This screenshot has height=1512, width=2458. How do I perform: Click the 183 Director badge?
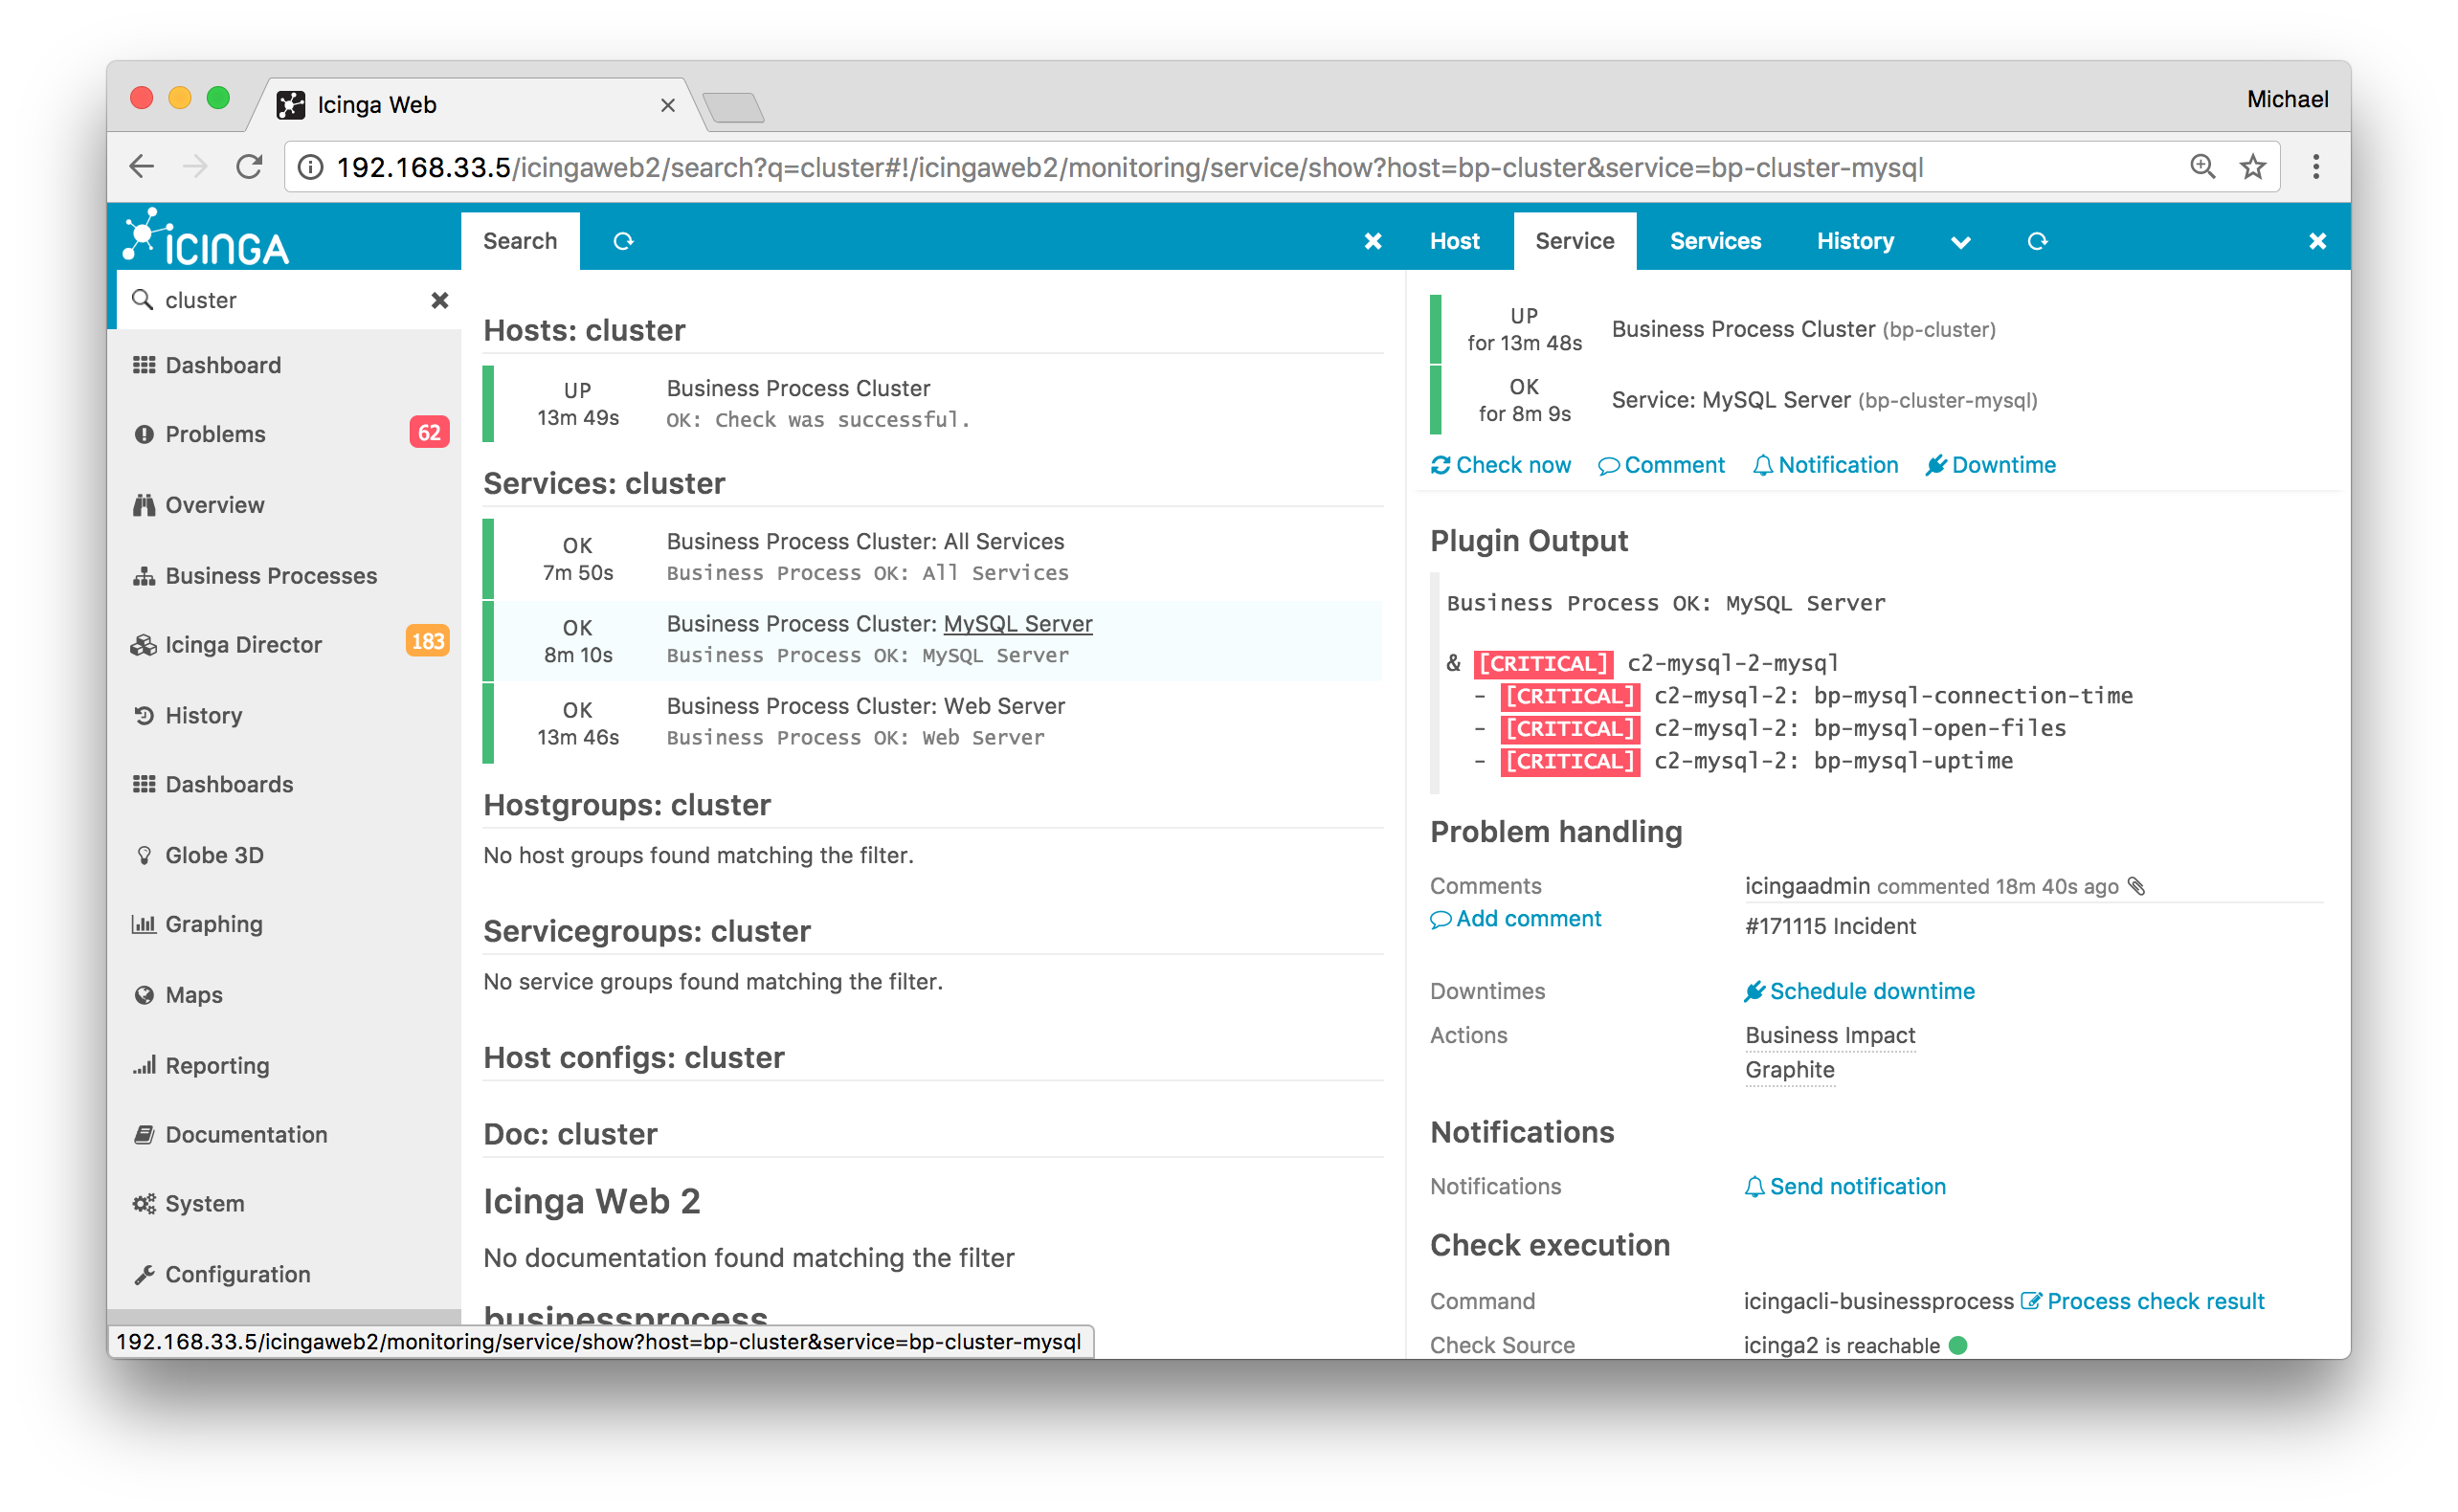click(427, 641)
